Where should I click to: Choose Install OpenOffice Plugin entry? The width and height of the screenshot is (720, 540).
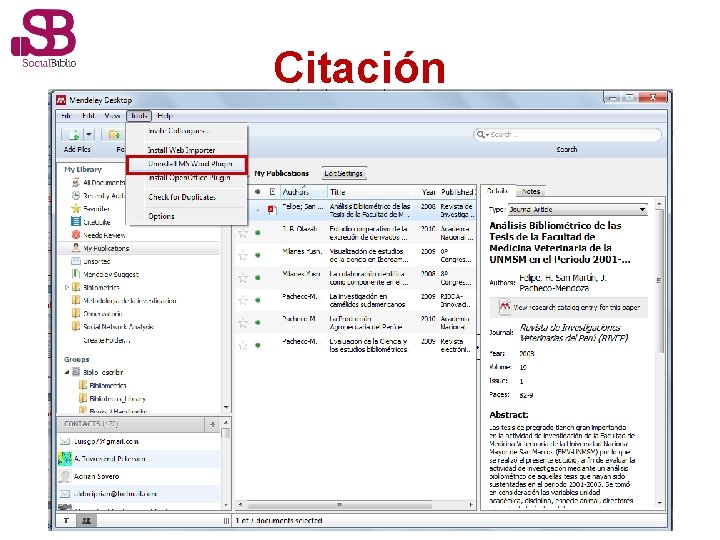[189, 178]
